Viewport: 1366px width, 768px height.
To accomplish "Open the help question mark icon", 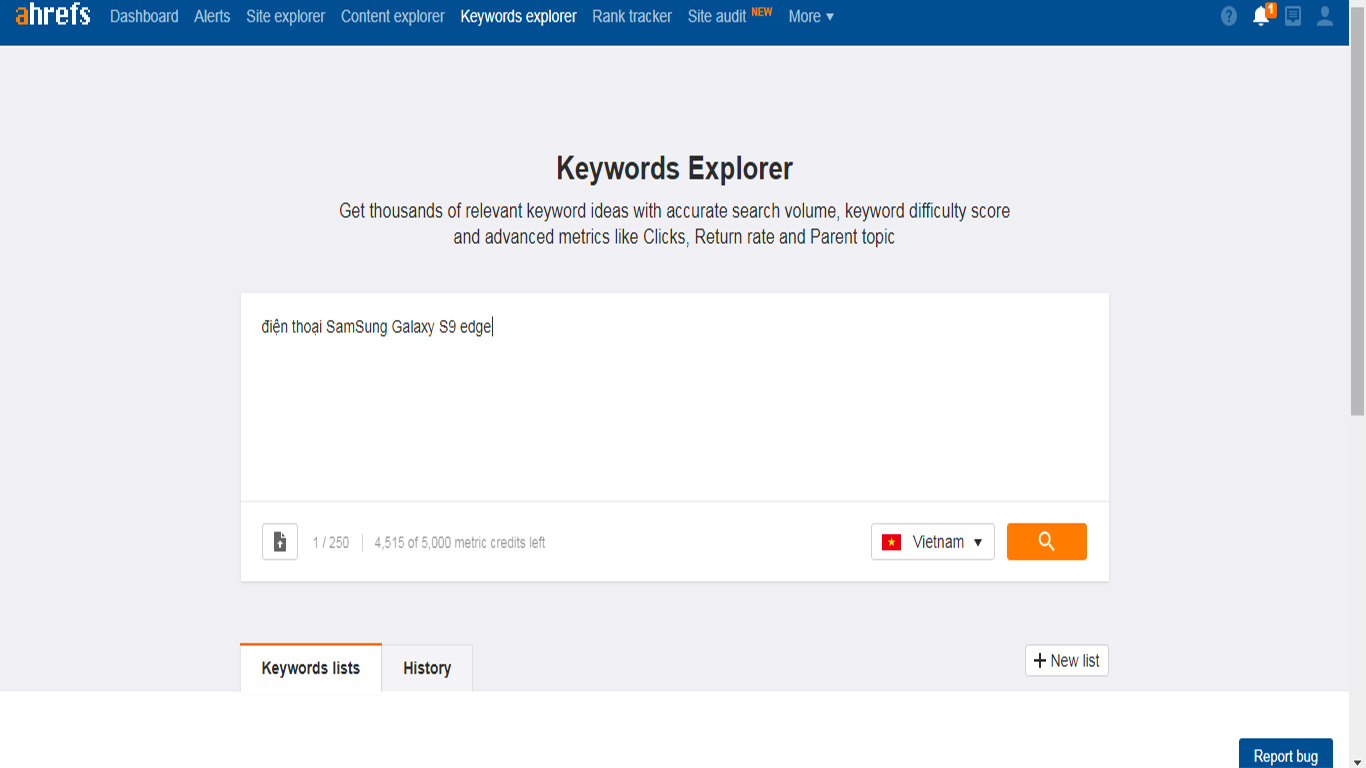I will click(x=1229, y=16).
